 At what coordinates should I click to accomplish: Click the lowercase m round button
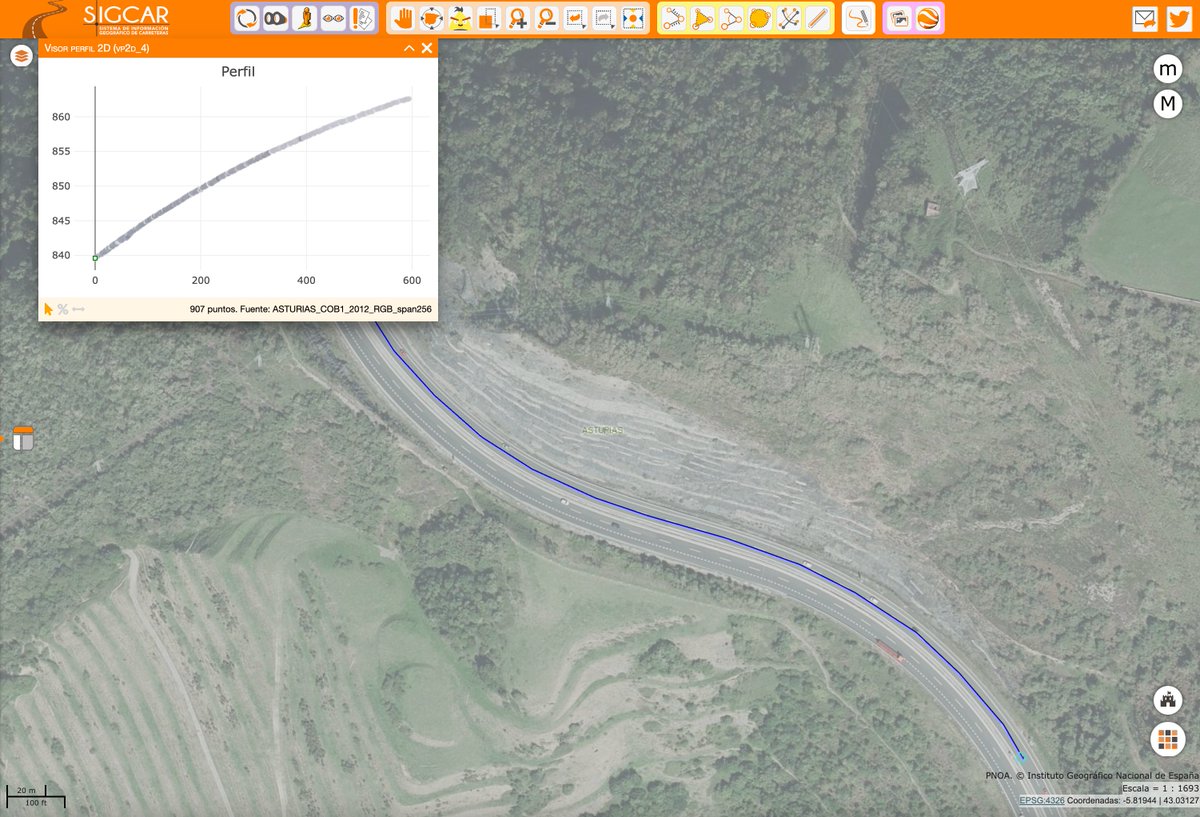click(x=1167, y=69)
